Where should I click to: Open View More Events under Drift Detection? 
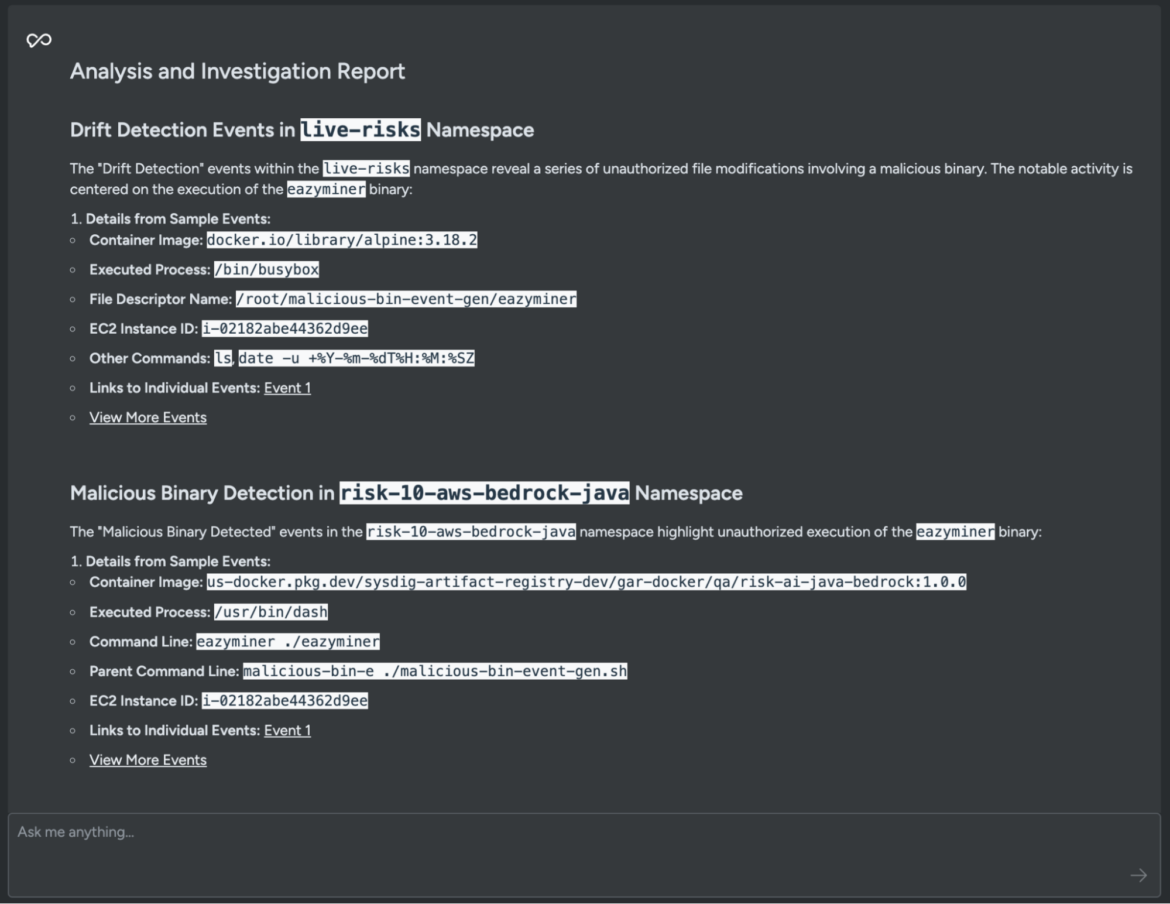pyautogui.click(x=148, y=418)
